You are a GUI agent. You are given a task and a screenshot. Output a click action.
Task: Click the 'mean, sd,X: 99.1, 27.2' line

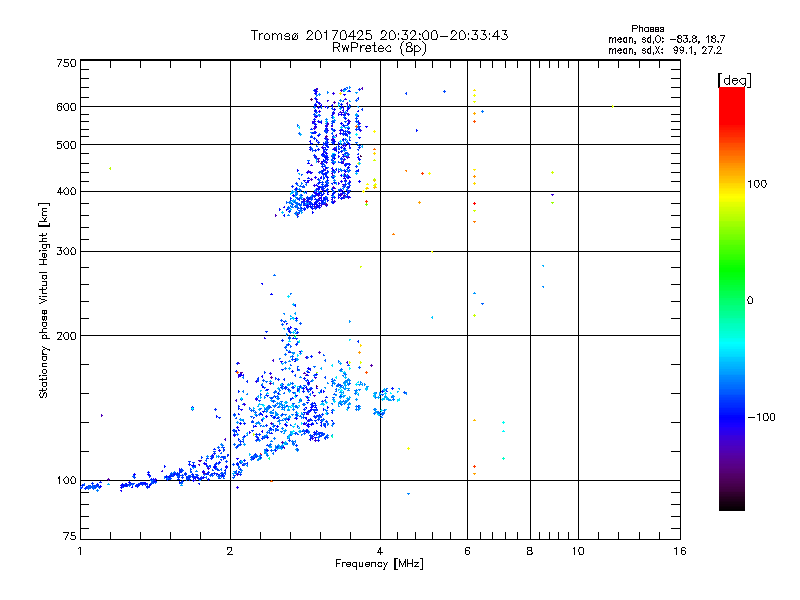[x=665, y=51]
